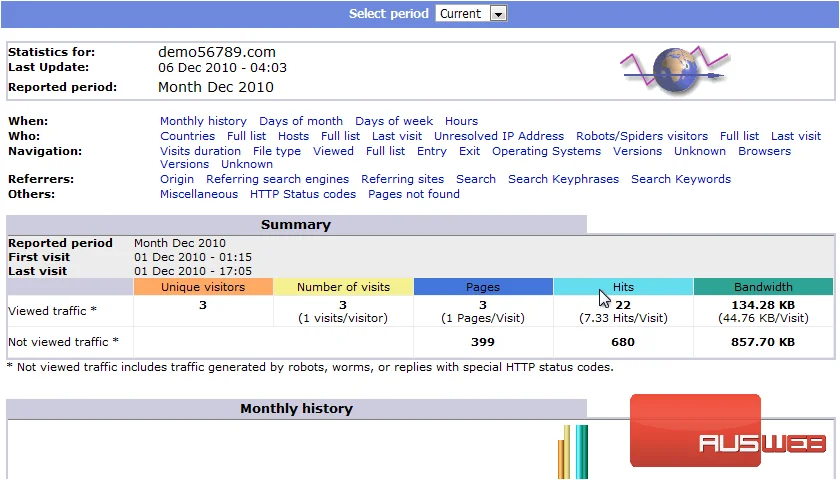The height and width of the screenshot is (480, 840).
Task: Click the Pages column header
Action: (x=483, y=287)
